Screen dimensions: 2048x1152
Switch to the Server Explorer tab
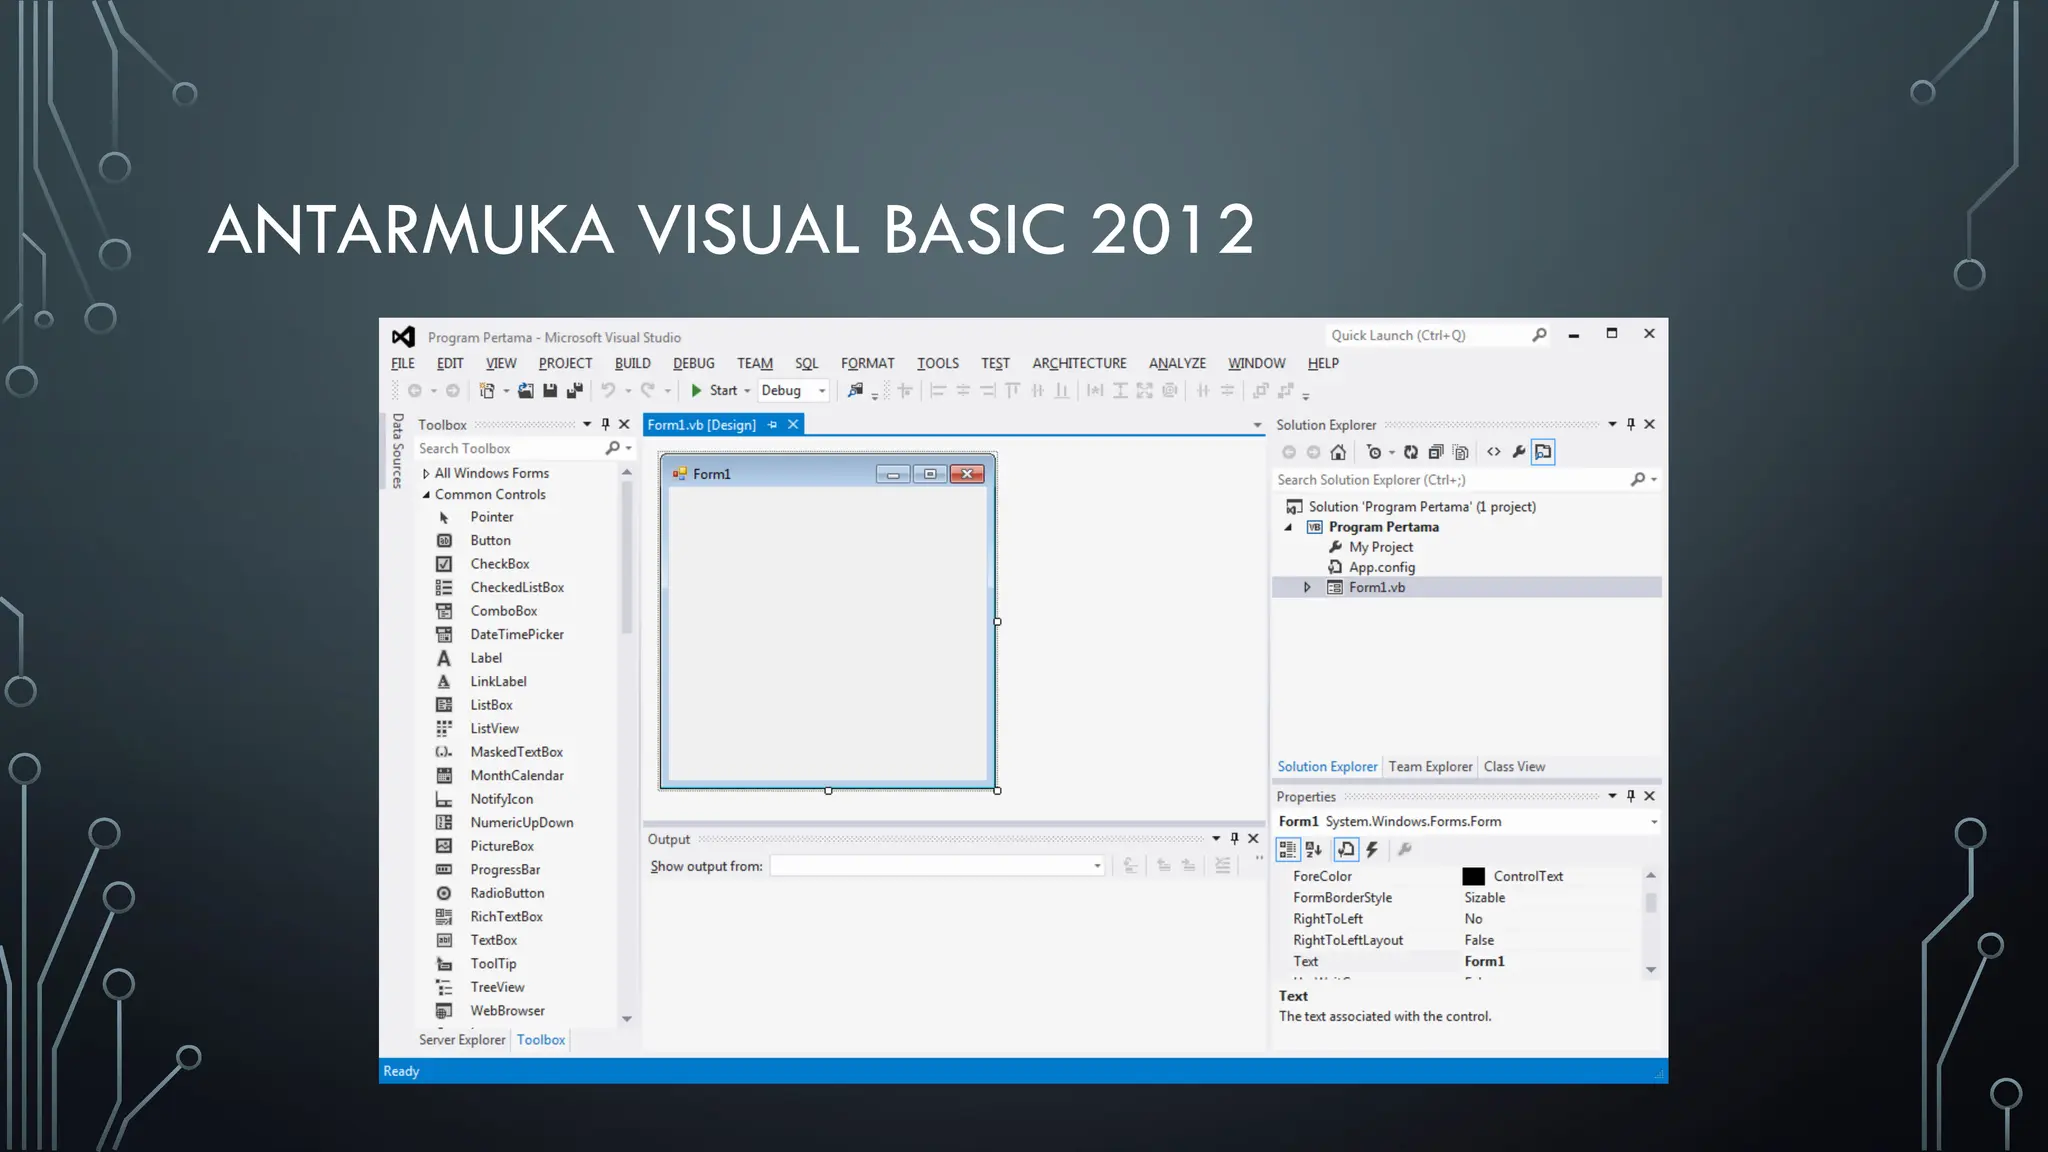click(x=462, y=1040)
